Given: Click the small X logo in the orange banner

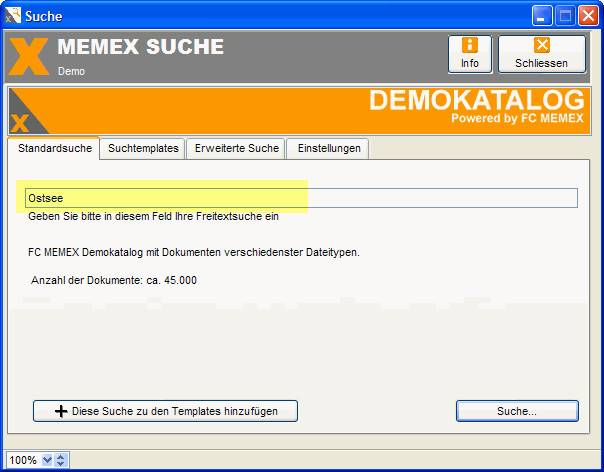Looking at the screenshot, I should pos(20,123).
